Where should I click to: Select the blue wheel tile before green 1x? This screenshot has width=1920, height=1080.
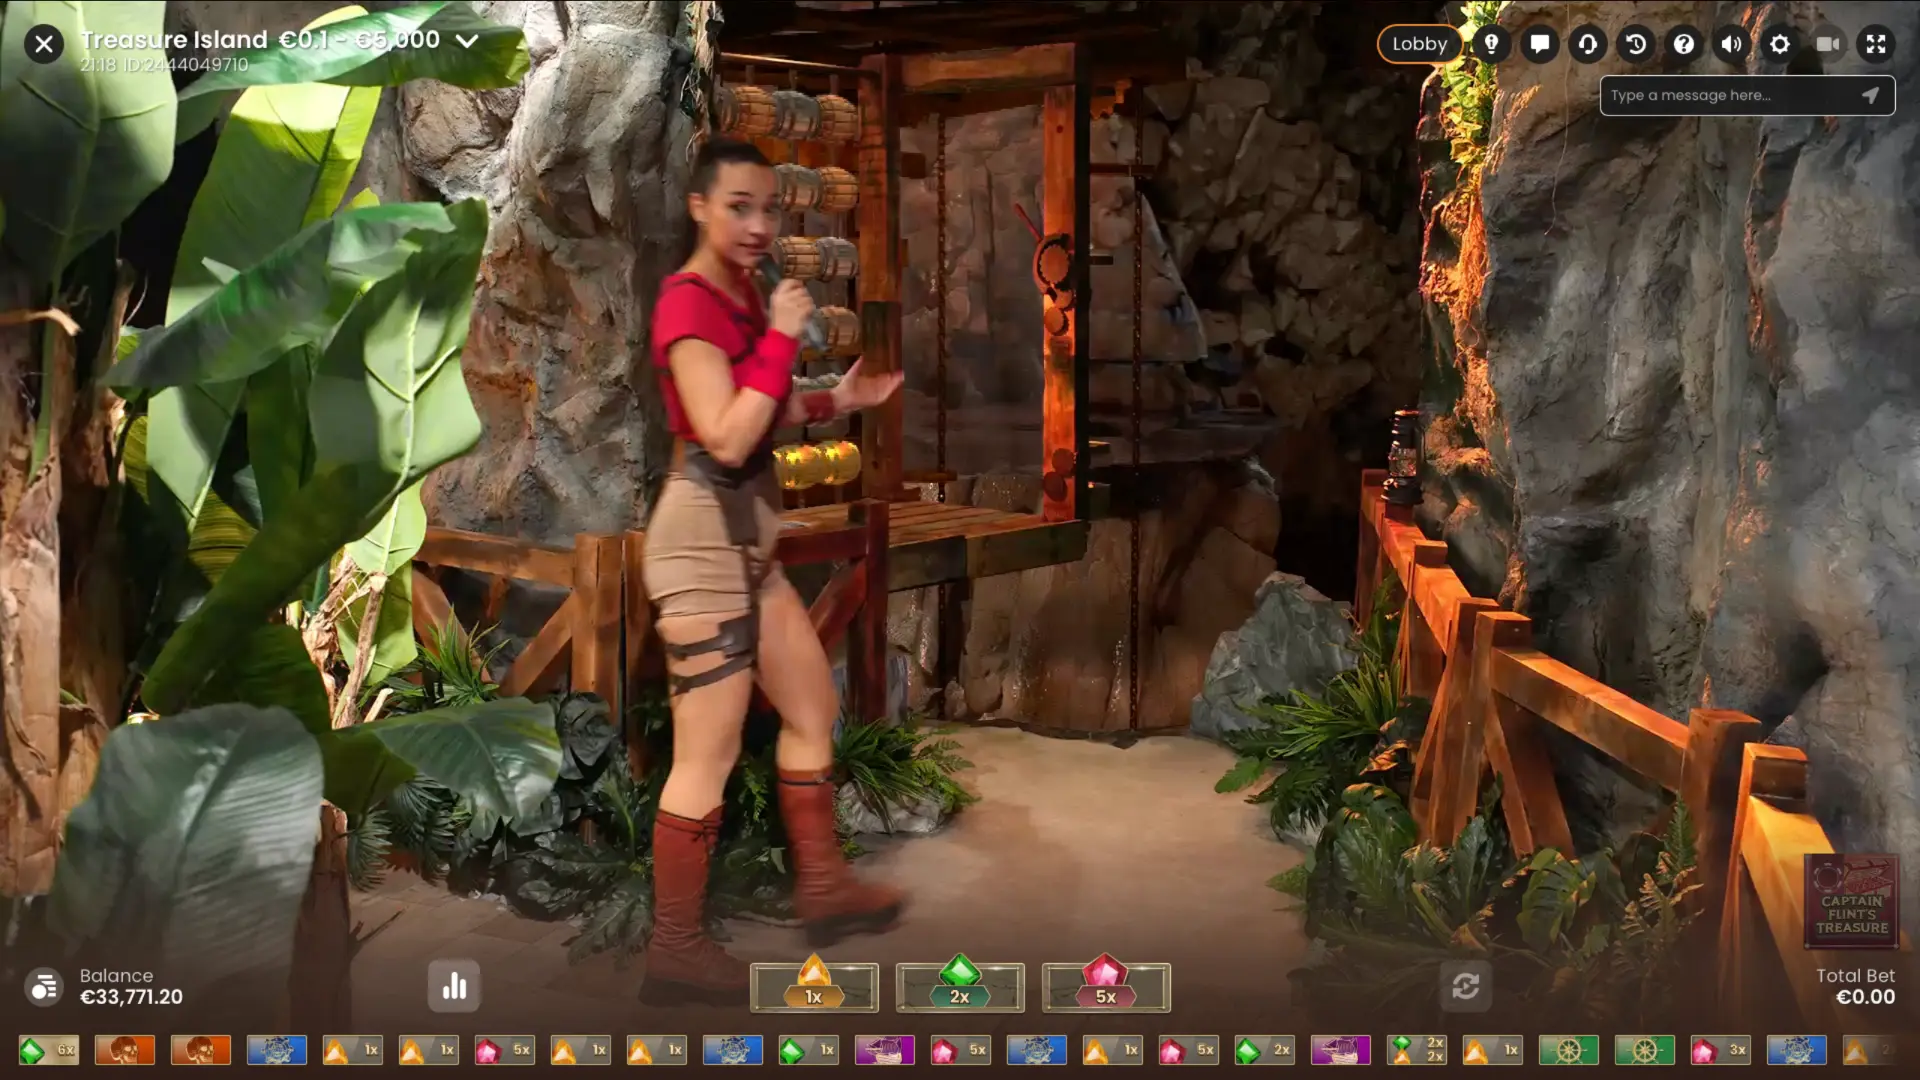pos(733,1050)
